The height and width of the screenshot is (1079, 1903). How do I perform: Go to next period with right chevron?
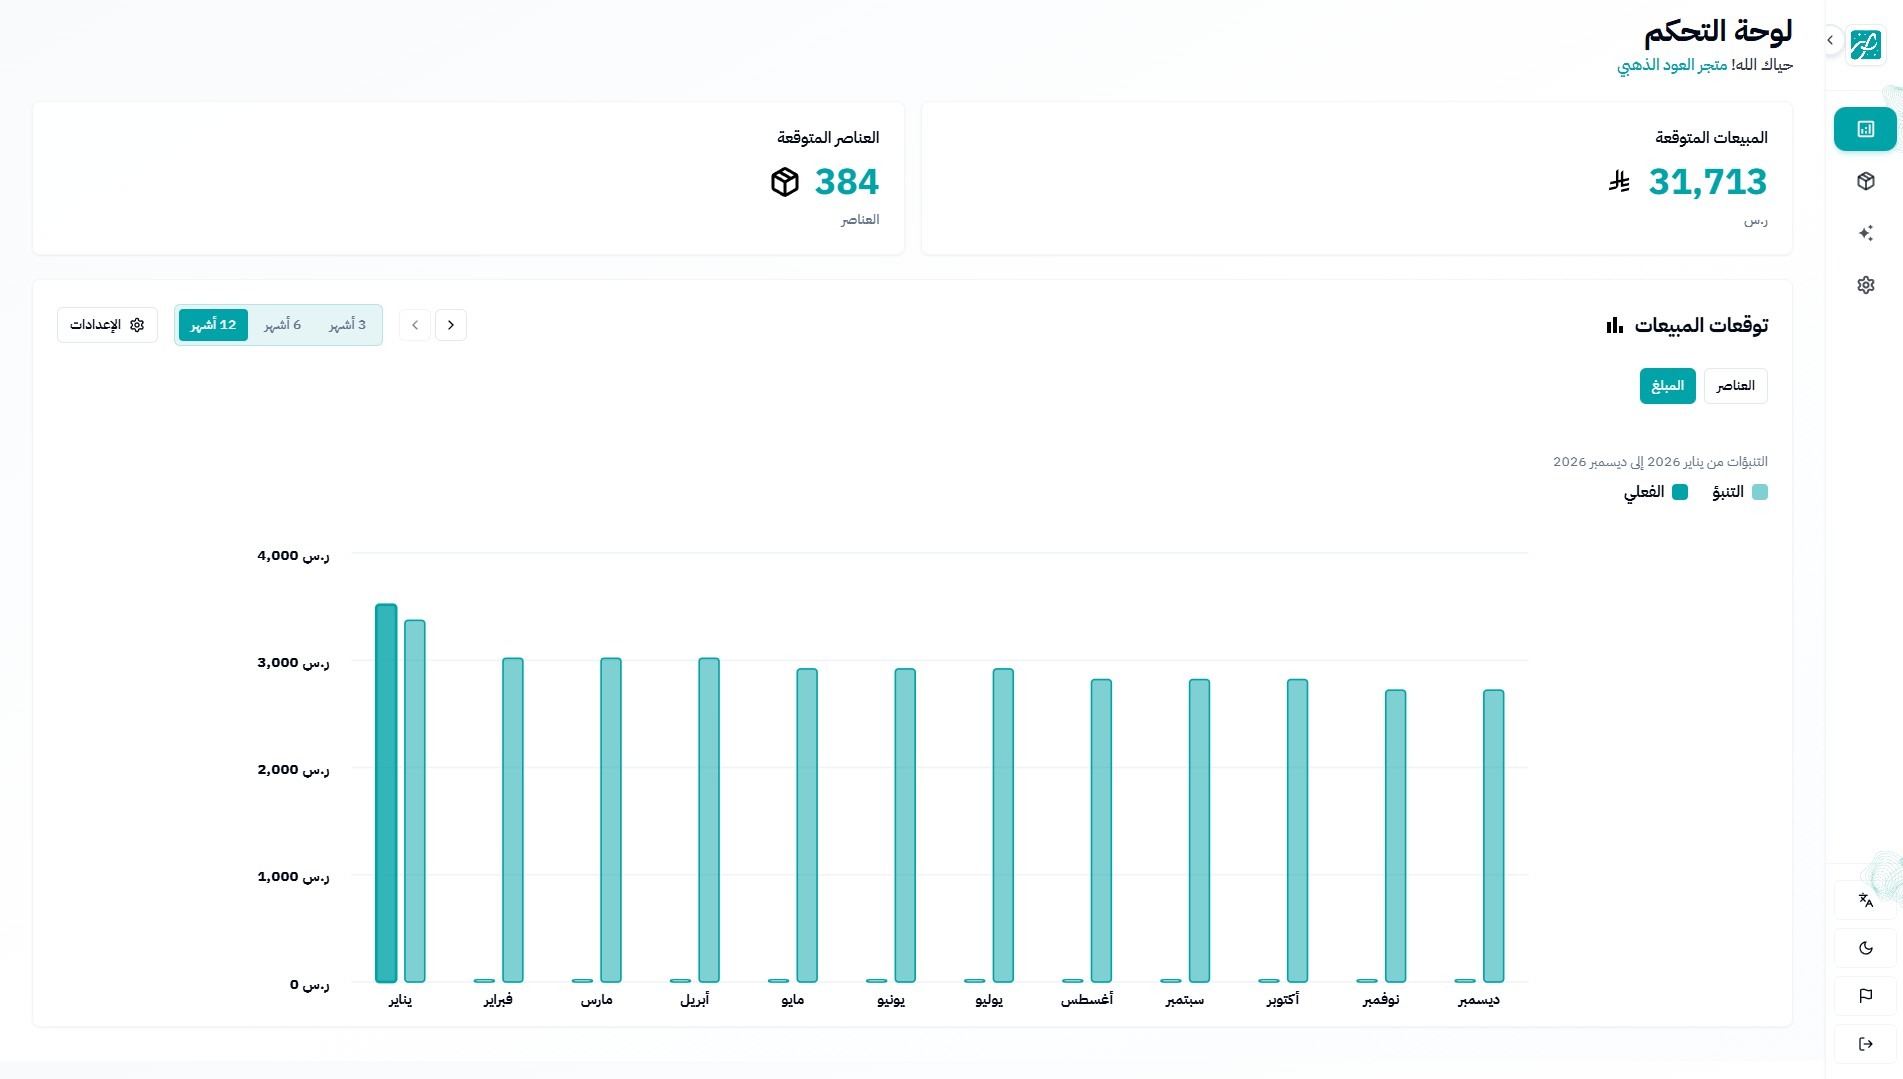[451, 325]
